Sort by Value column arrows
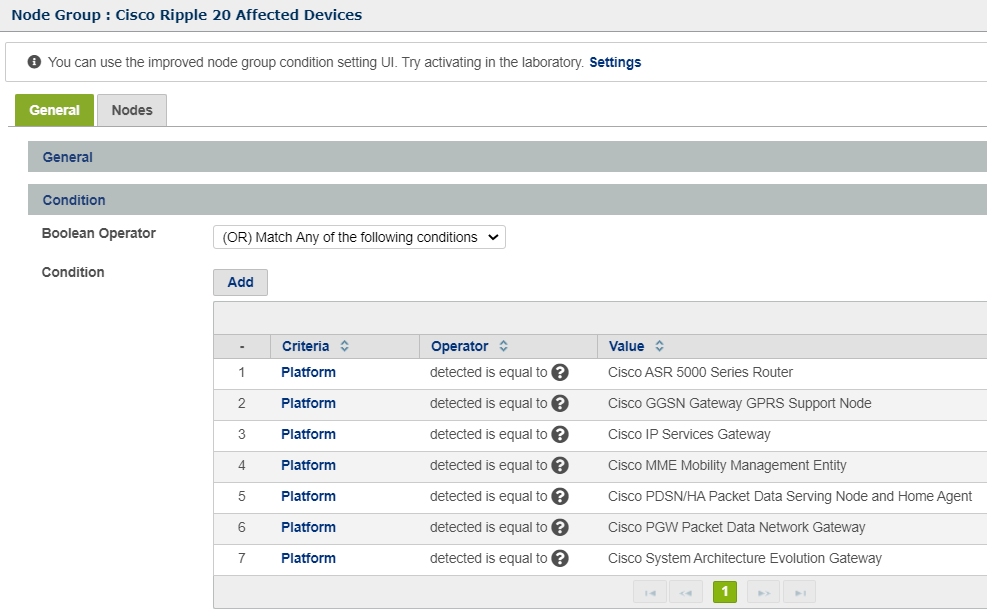This screenshot has width=987, height=610. point(659,346)
